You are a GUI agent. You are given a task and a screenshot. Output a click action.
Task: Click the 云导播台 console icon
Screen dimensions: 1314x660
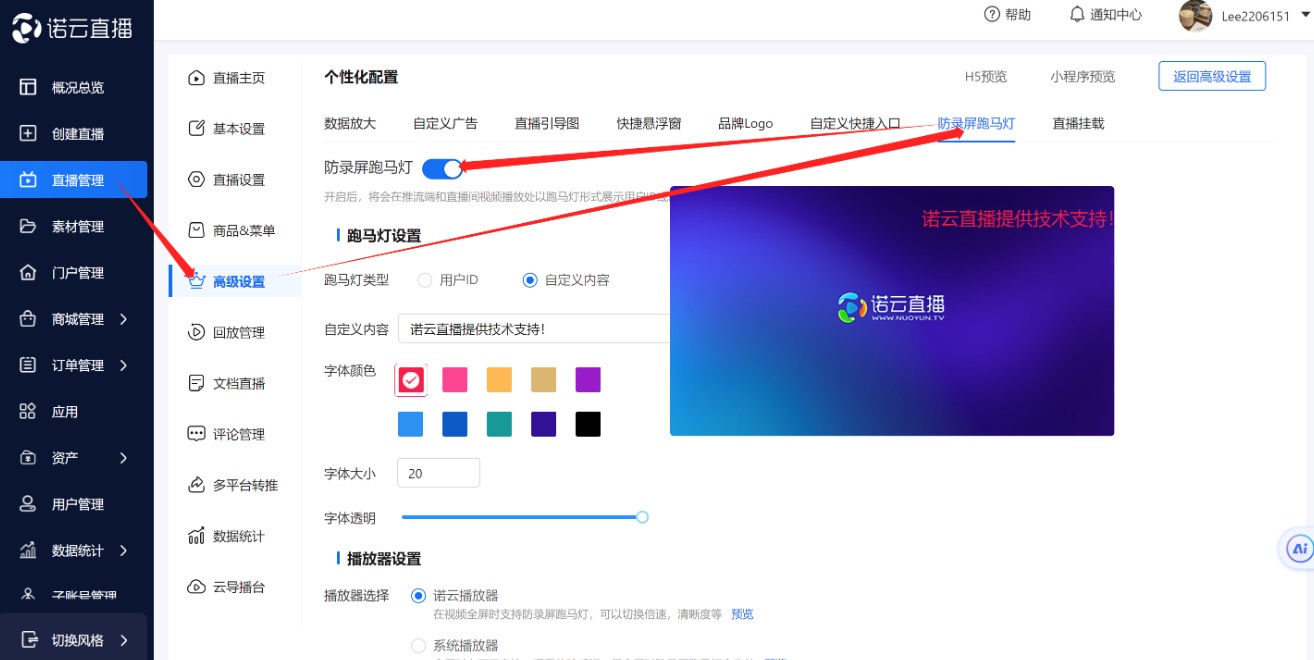pos(196,587)
